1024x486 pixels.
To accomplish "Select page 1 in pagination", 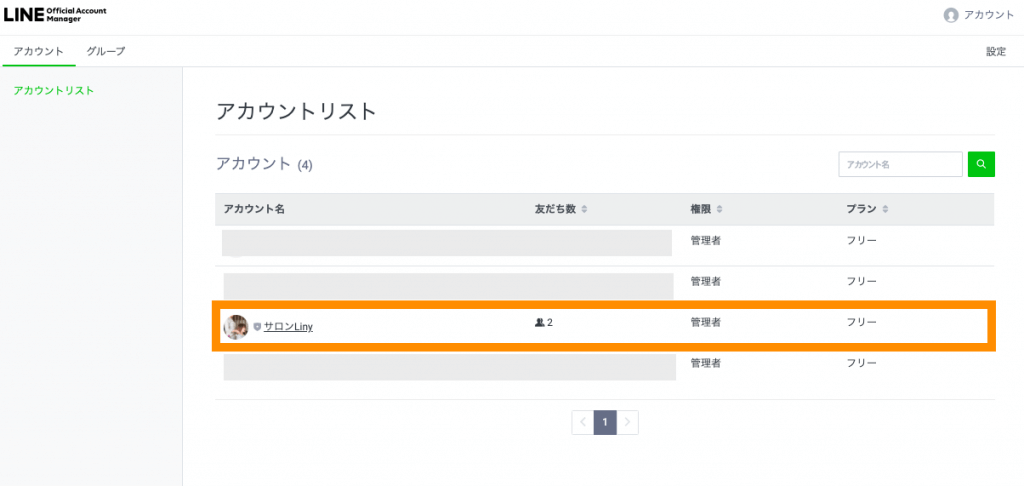I will click(605, 423).
